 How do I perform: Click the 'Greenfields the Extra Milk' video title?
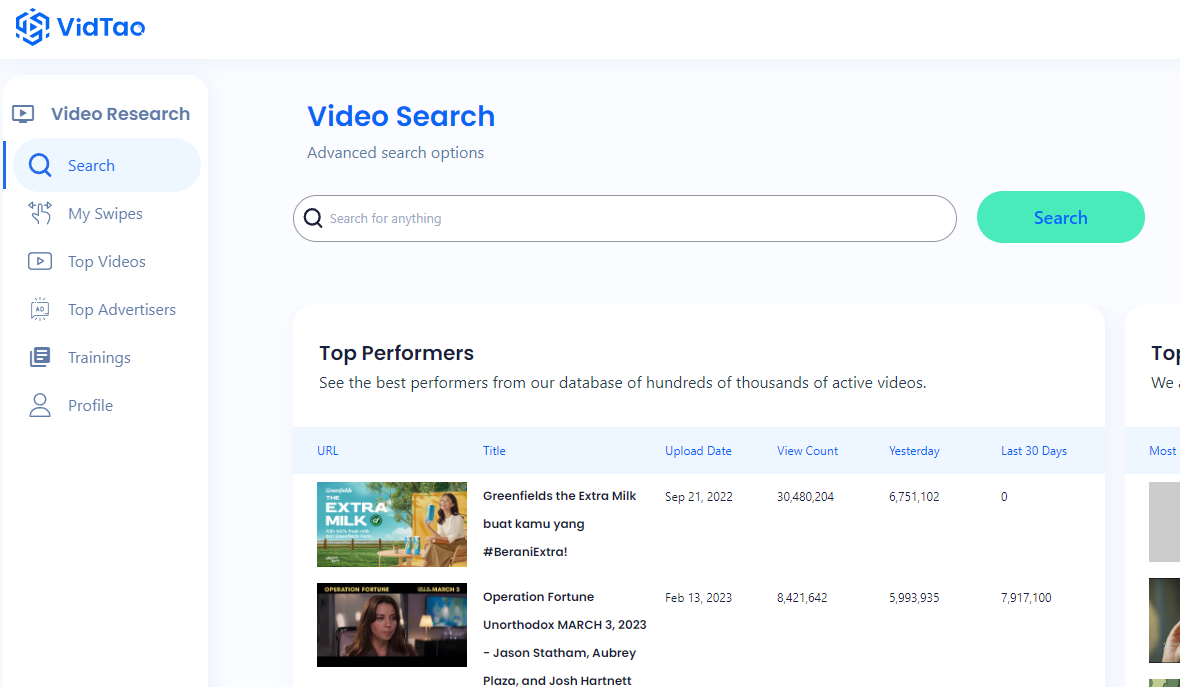click(560, 524)
